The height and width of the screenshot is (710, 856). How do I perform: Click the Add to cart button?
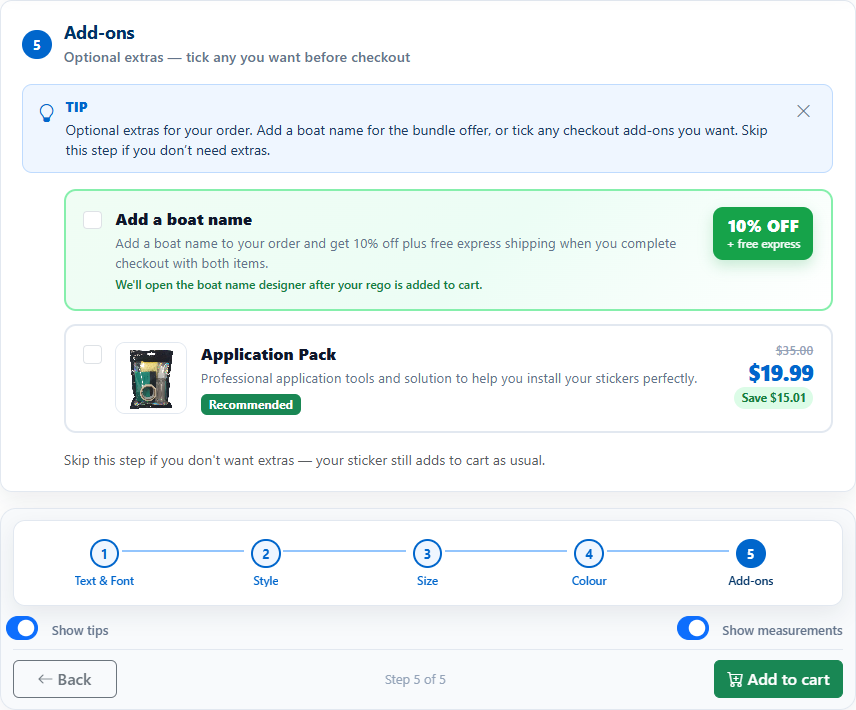click(x=778, y=679)
